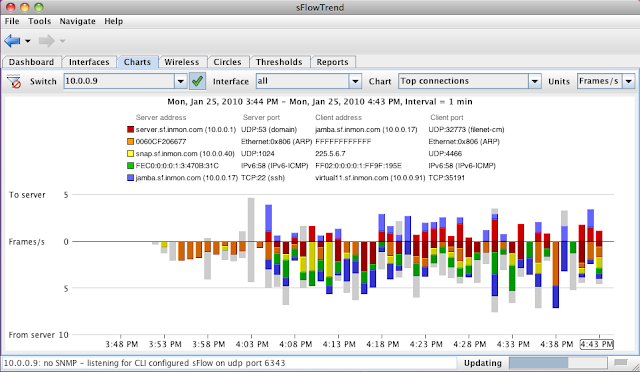Image resolution: width=640 pixels, height=372 pixels.
Task: Switch to the Dashboard tab
Action: 31,62
